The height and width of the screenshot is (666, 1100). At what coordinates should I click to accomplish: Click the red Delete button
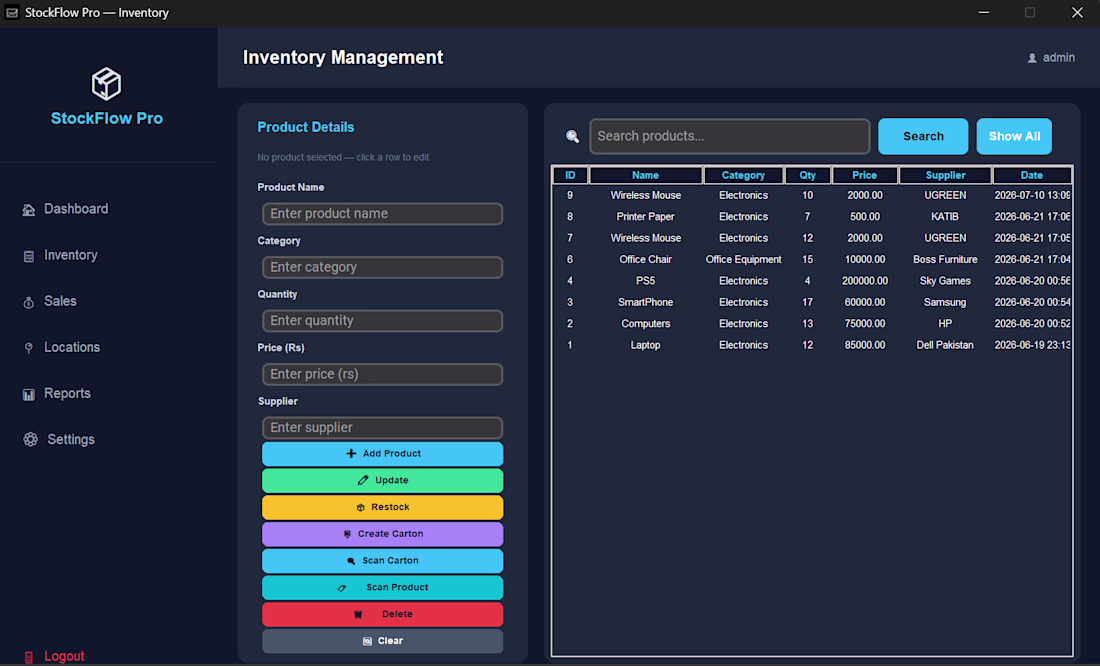(x=382, y=614)
